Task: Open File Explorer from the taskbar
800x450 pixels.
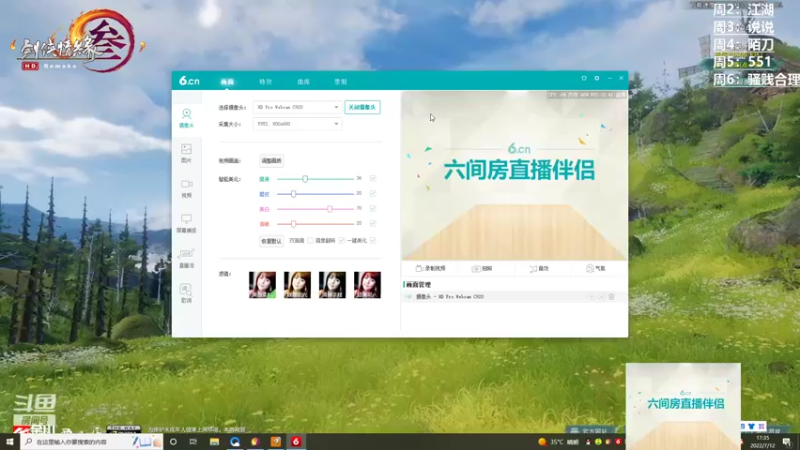Action: 214,442
